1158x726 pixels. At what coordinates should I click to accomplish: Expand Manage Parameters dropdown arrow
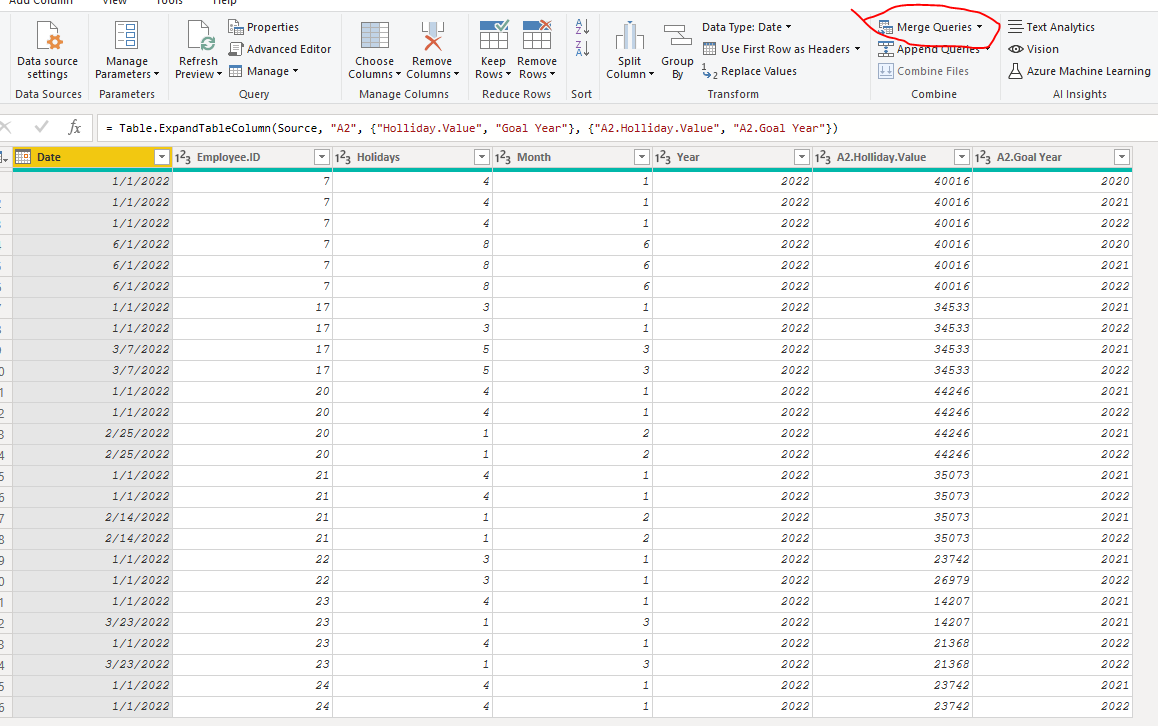[x=157, y=75]
